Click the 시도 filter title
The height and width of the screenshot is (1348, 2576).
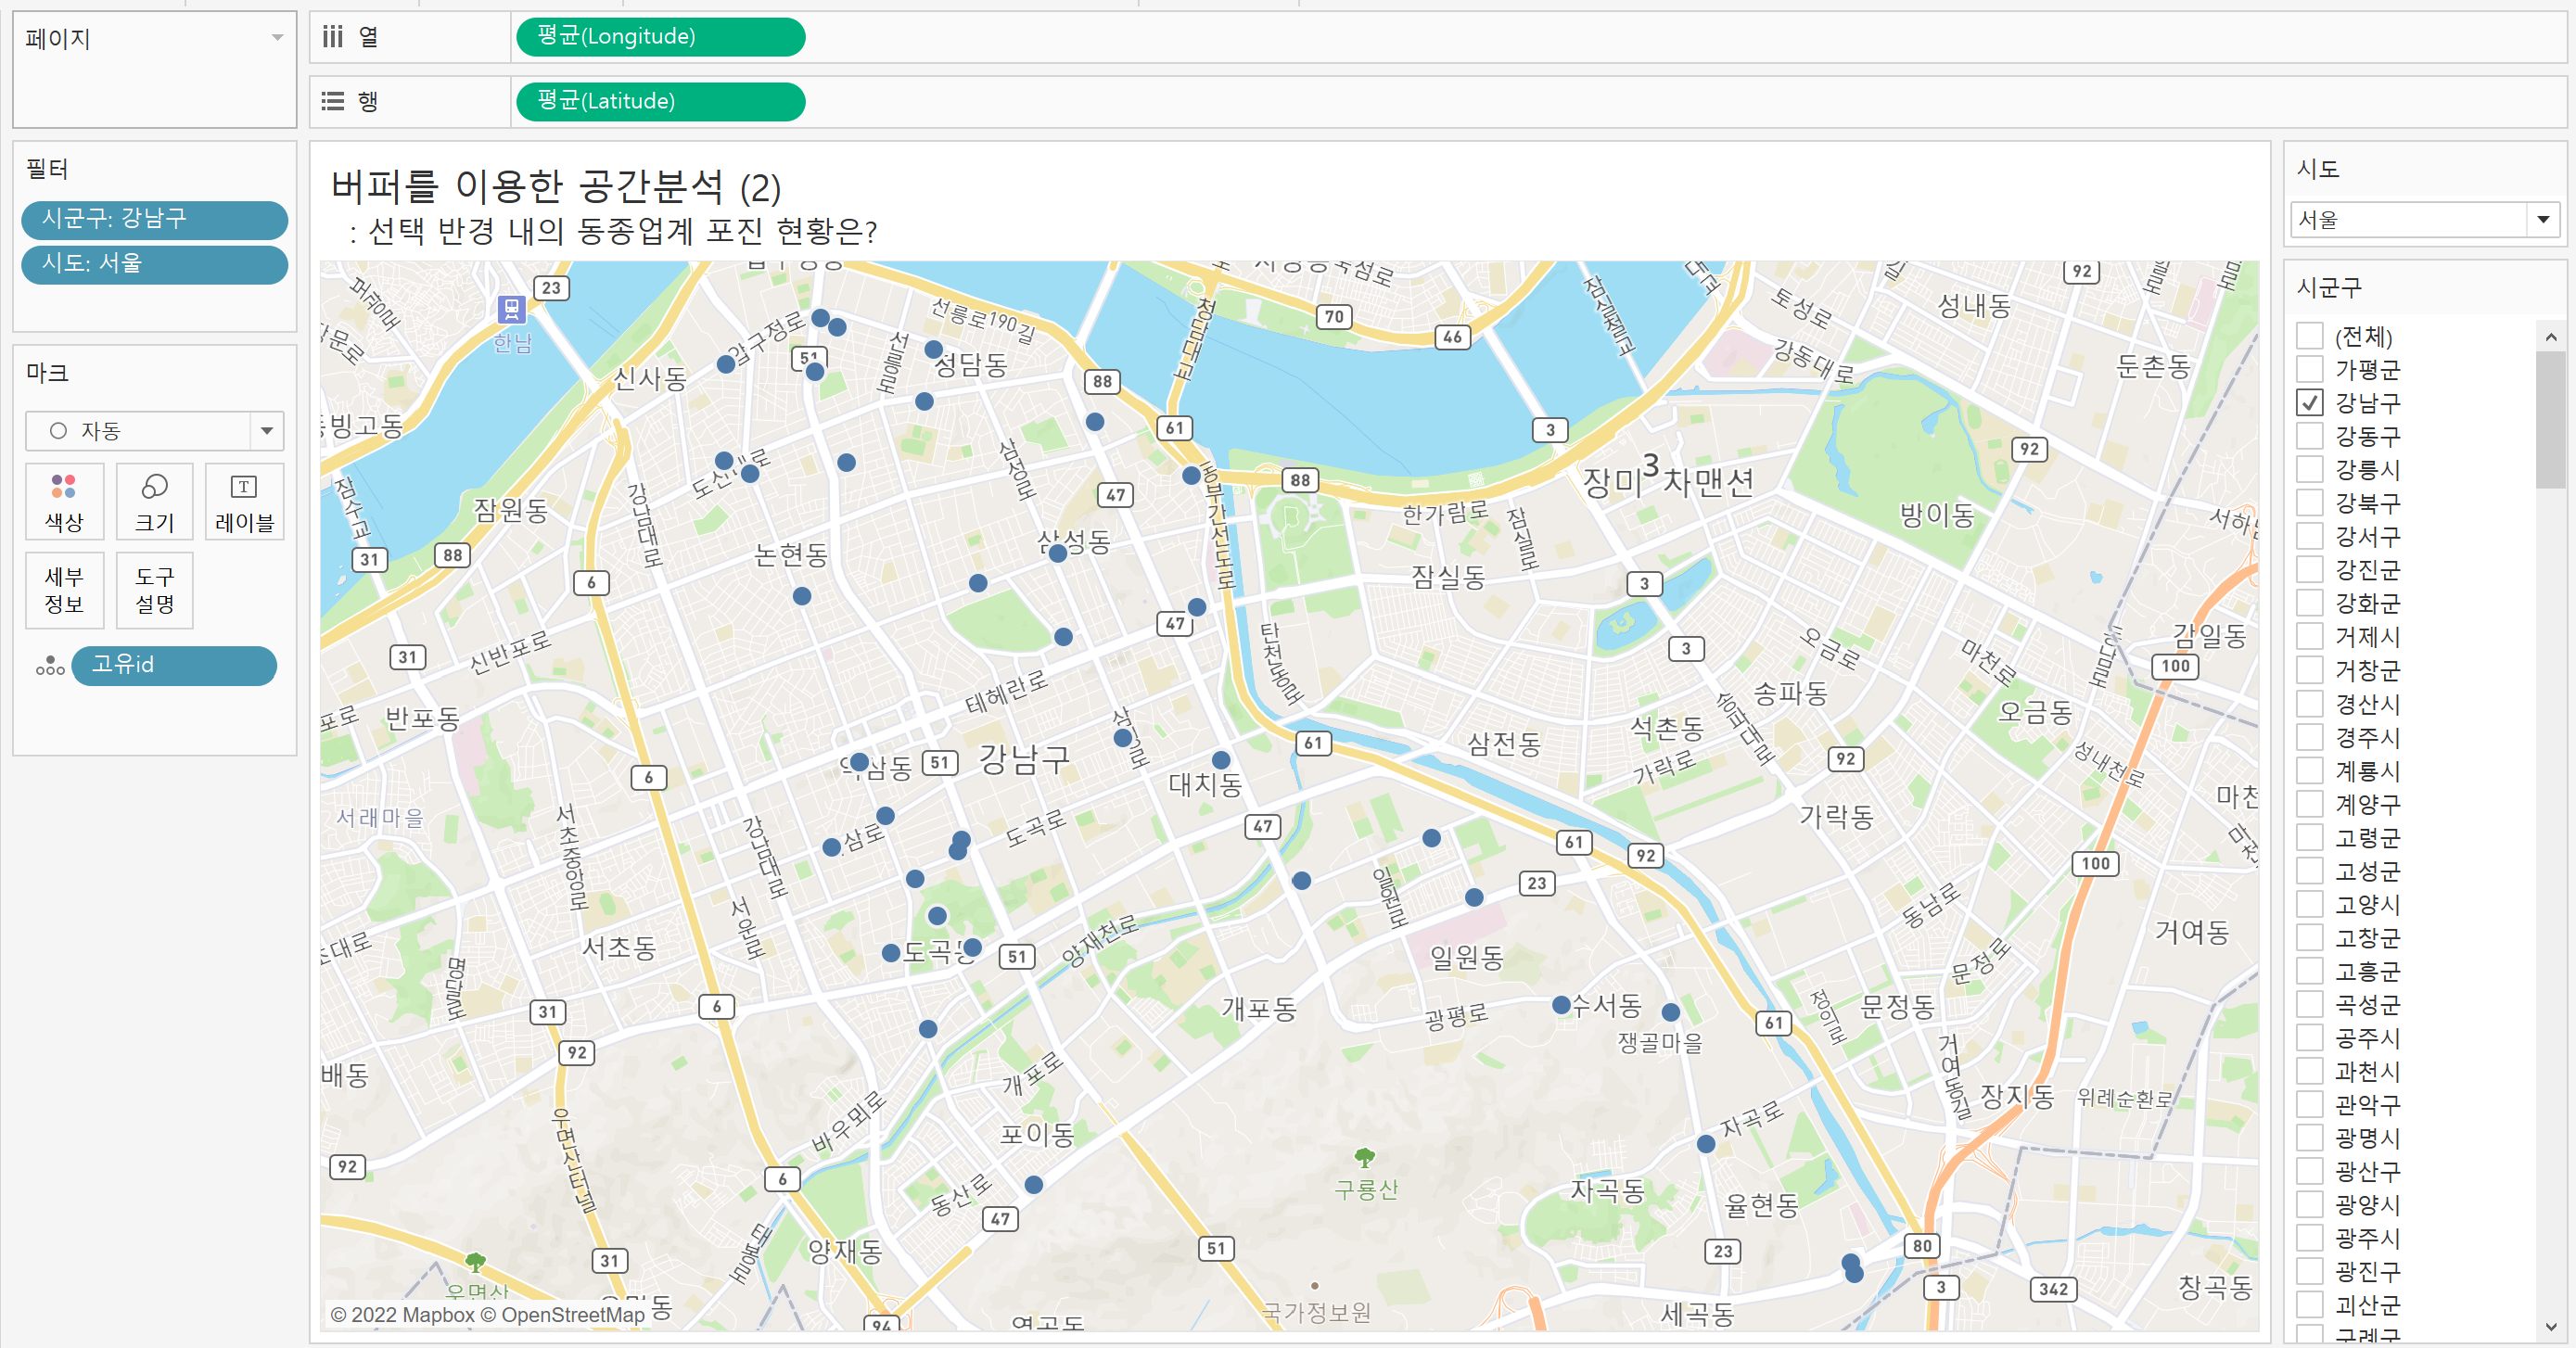pyautogui.click(x=2318, y=169)
